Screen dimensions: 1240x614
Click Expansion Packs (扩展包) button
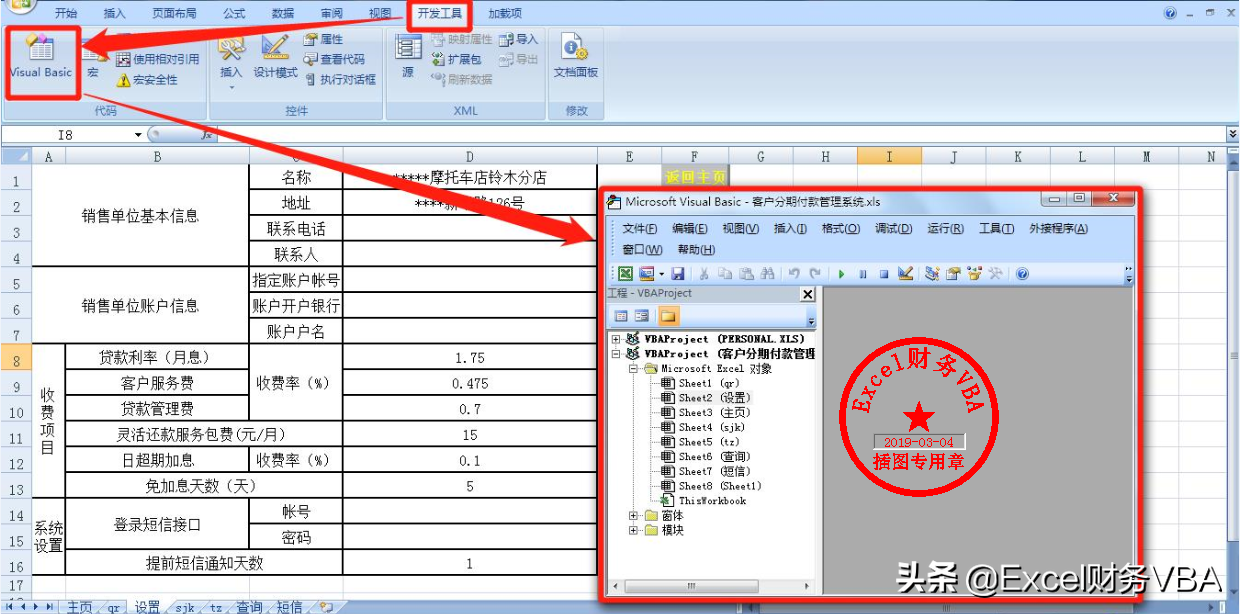click(x=456, y=59)
